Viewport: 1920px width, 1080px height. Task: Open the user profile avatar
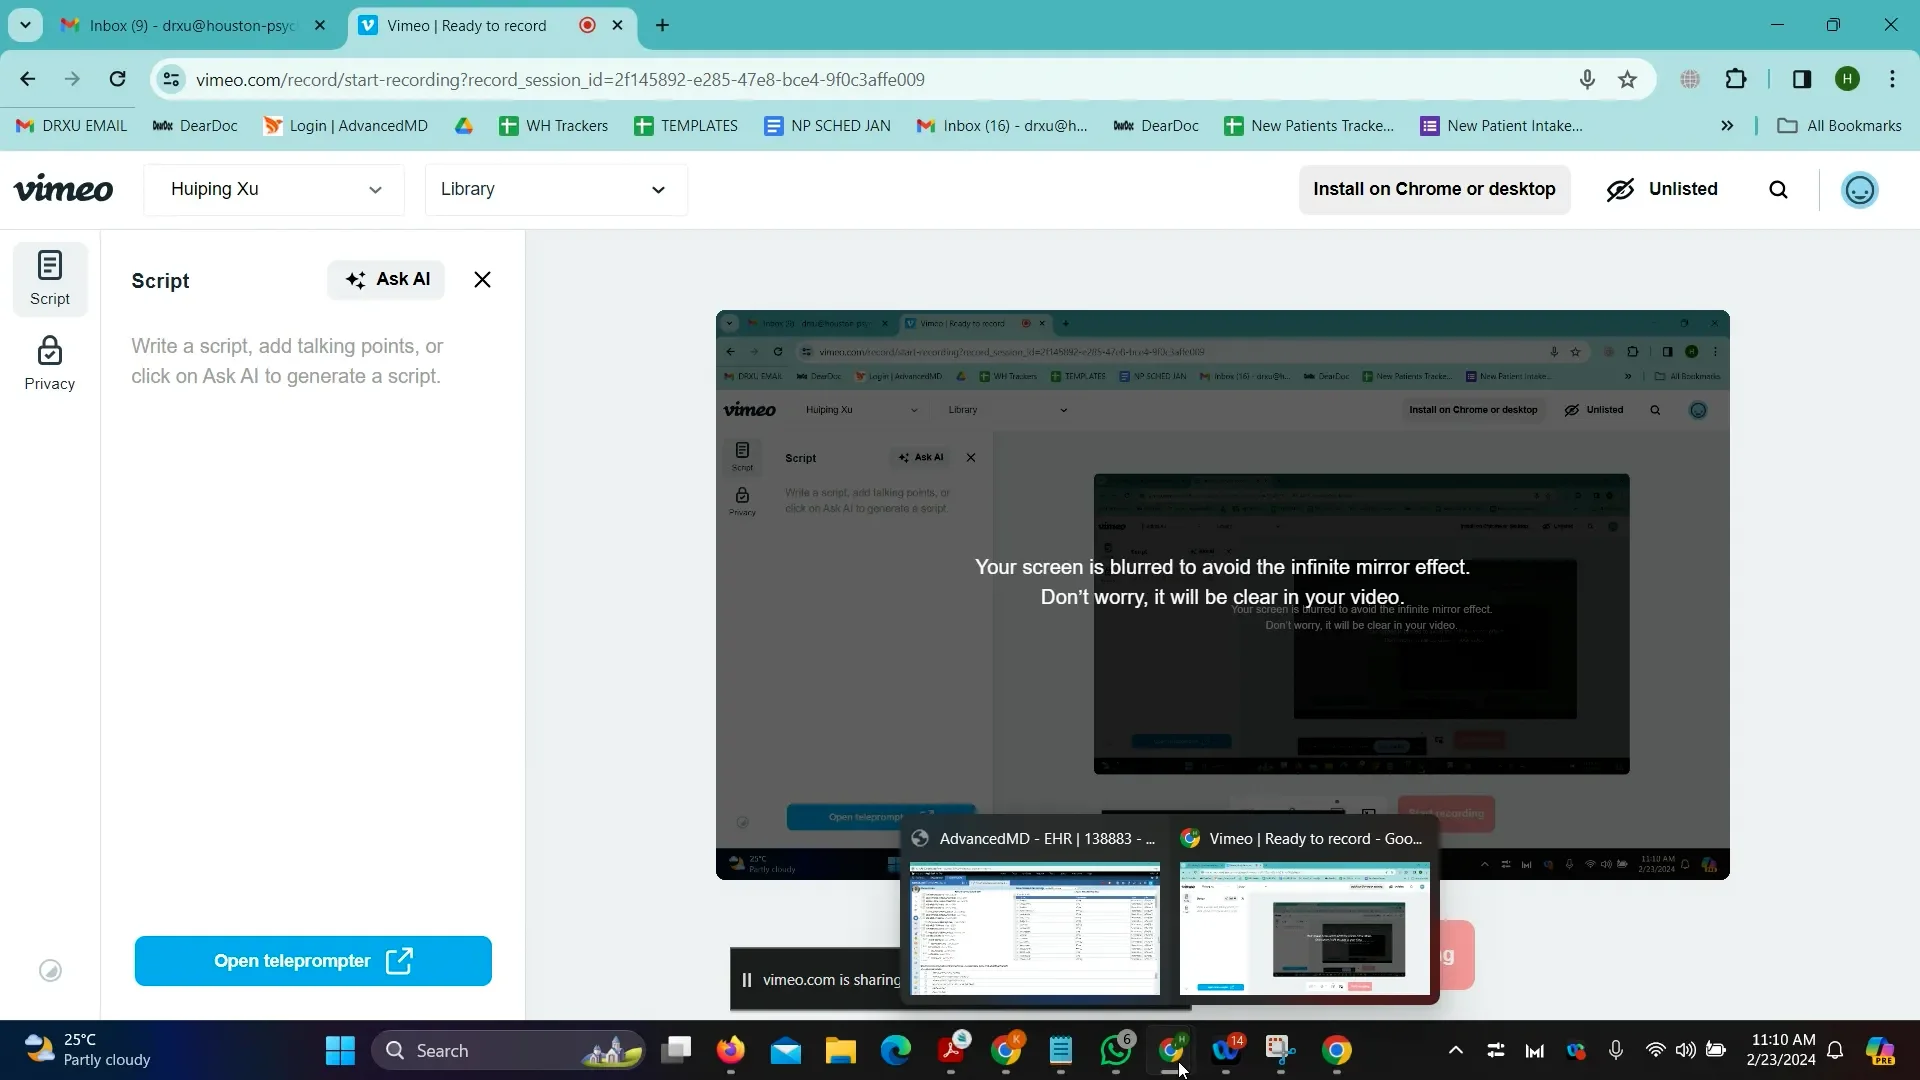[x=1859, y=190]
